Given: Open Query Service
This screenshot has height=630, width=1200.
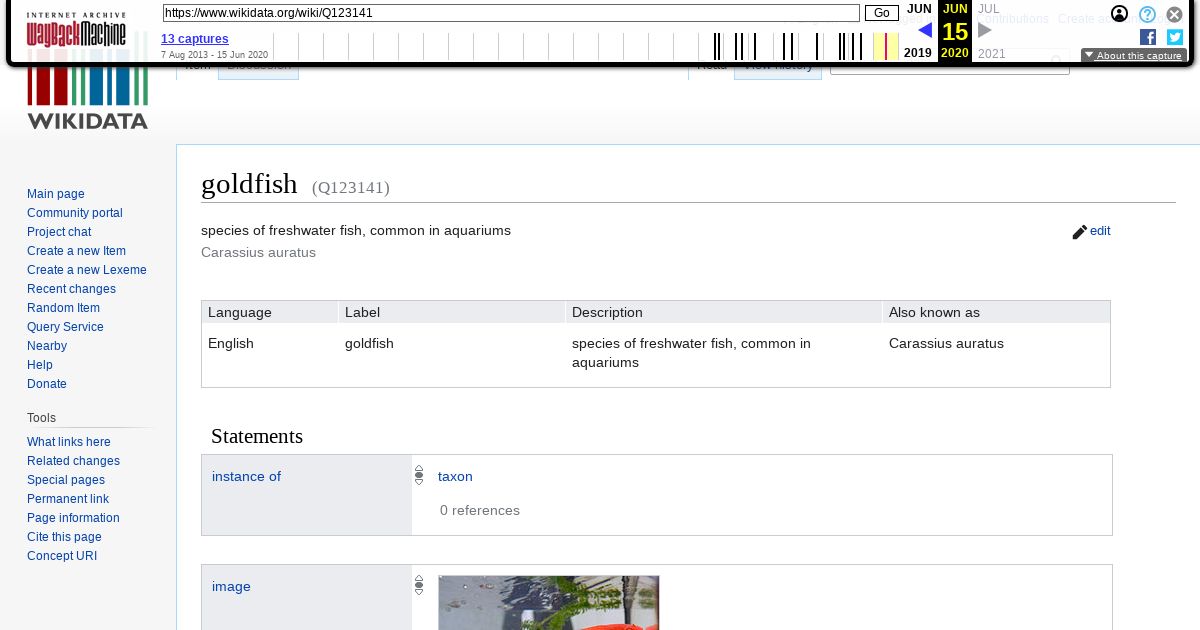Looking at the screenshot, I should pyautogui.click(x=65, y=327).
